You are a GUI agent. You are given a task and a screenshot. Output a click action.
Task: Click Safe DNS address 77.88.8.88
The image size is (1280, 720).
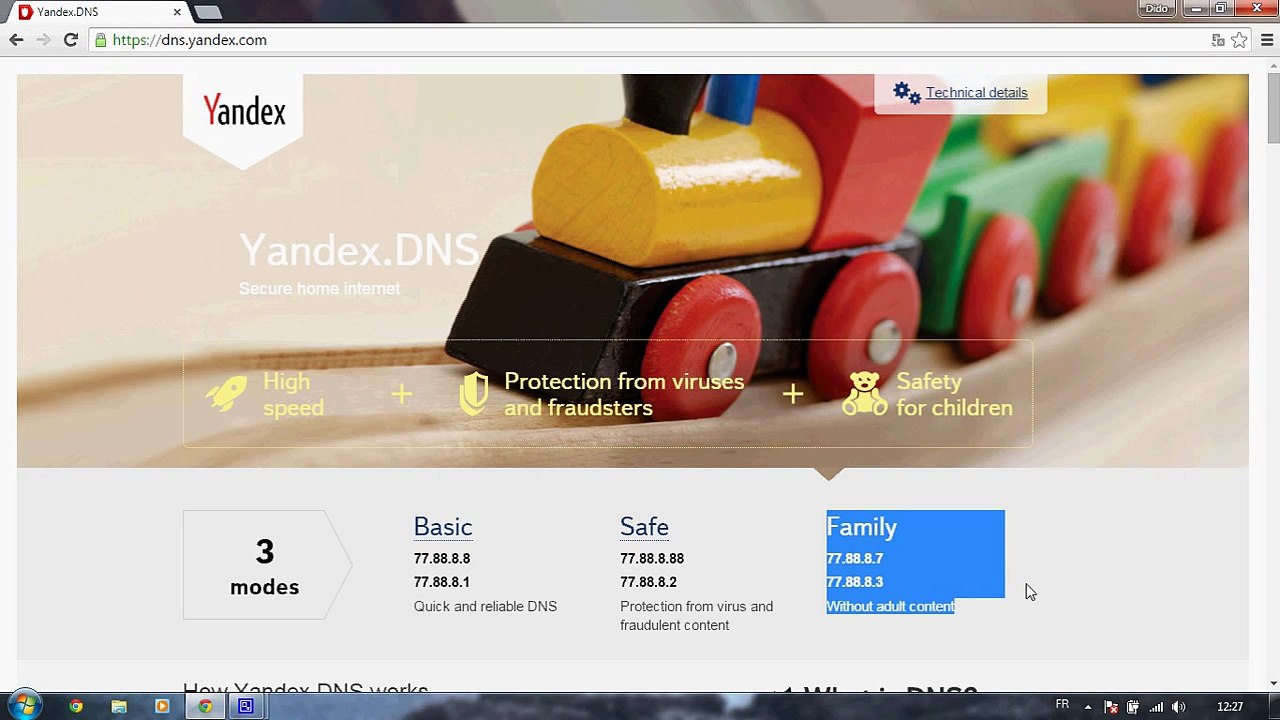point(652,558)
